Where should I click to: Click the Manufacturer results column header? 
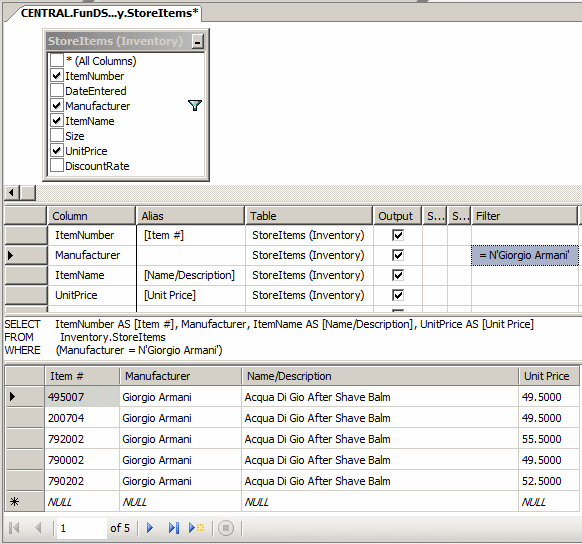[x=180, y=376]
